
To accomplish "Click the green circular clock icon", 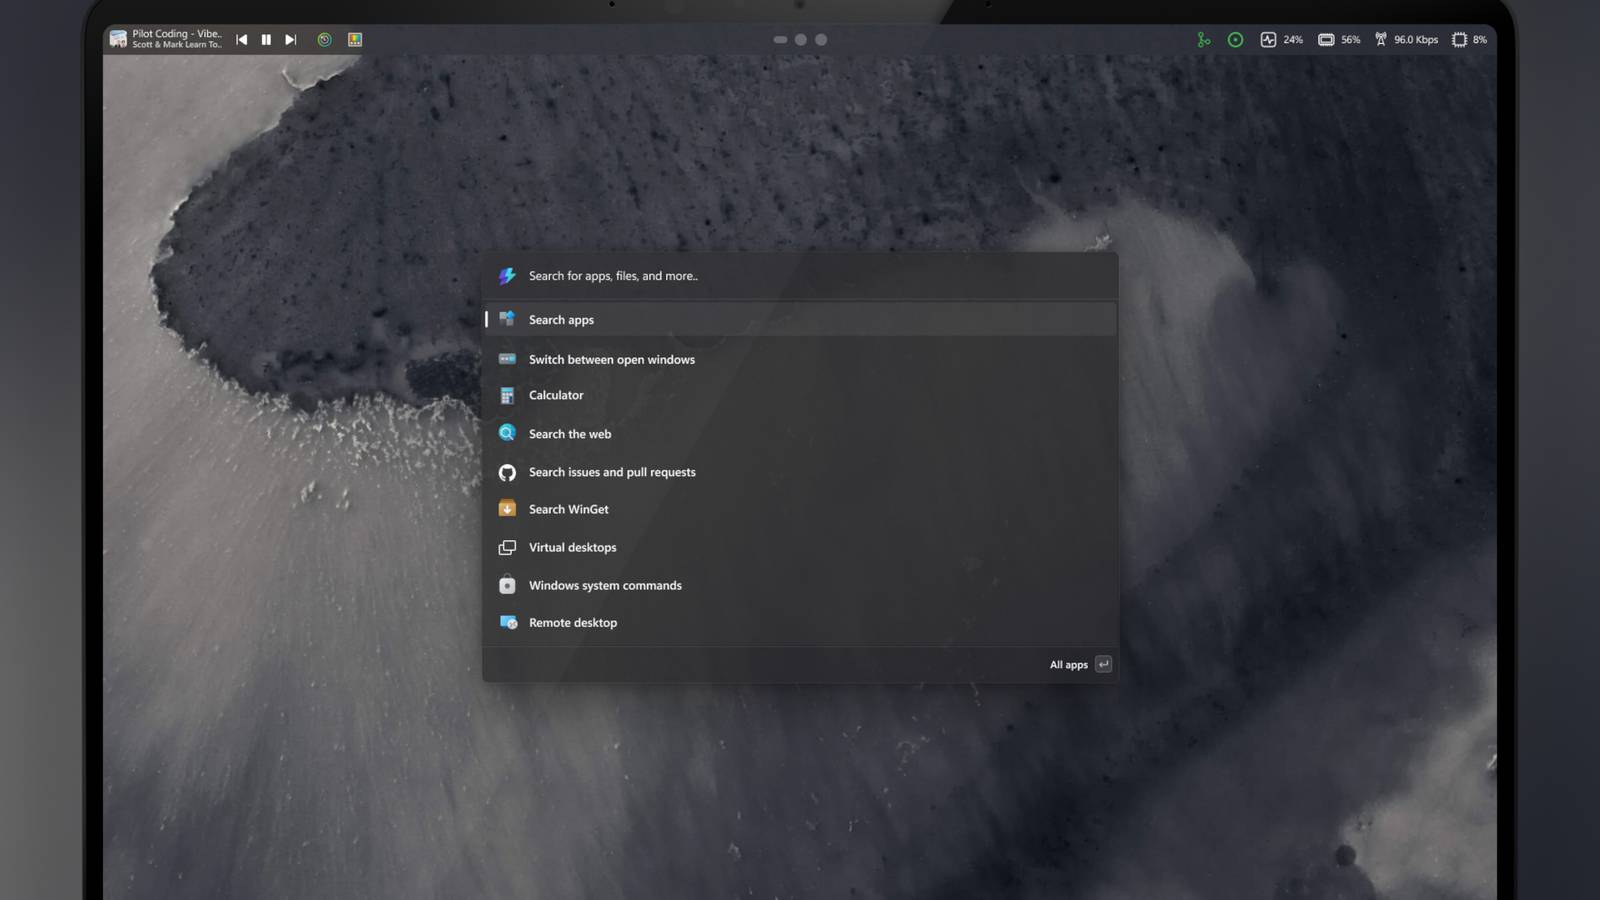I will (x=325, y=40).
